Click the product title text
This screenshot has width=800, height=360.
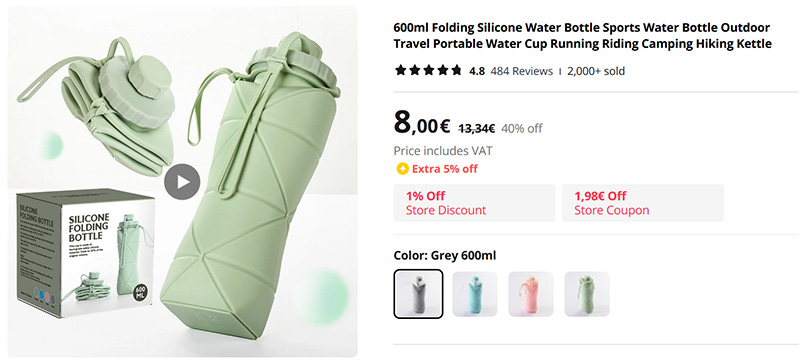click(x=582, y=36)
